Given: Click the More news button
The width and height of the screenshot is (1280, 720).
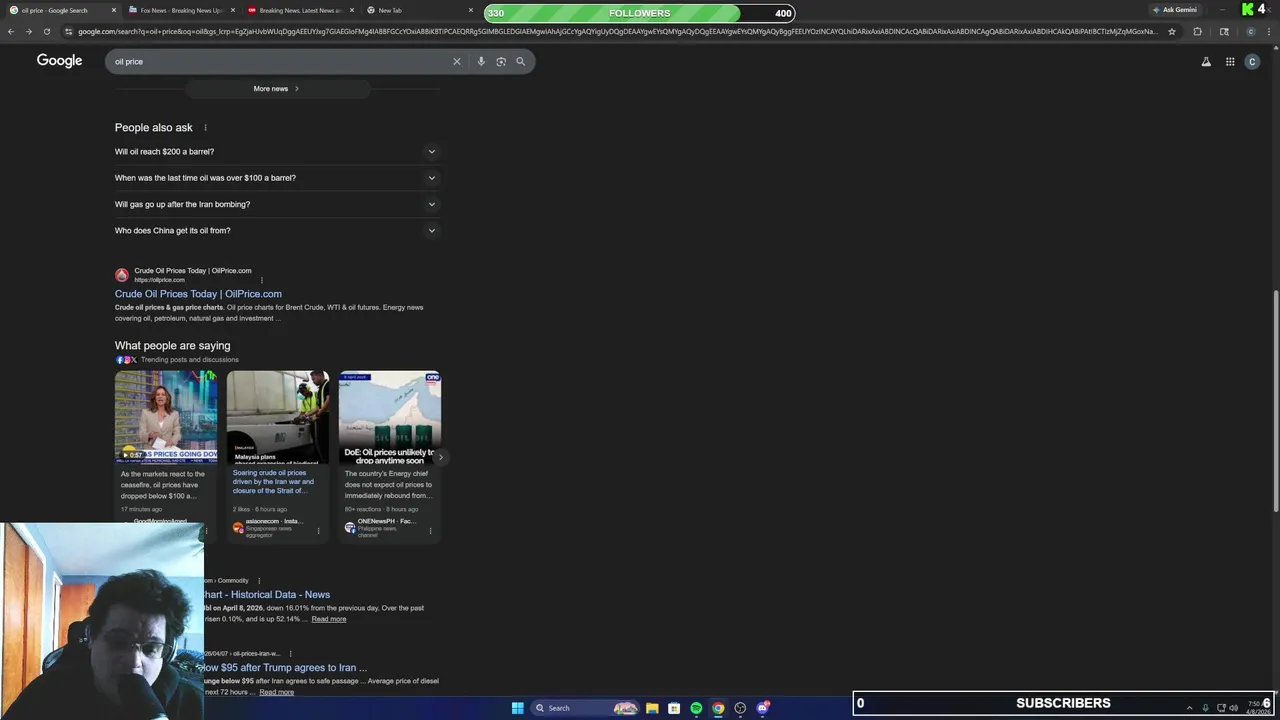Looking at the screenshot, I should (x=277, y=89).
